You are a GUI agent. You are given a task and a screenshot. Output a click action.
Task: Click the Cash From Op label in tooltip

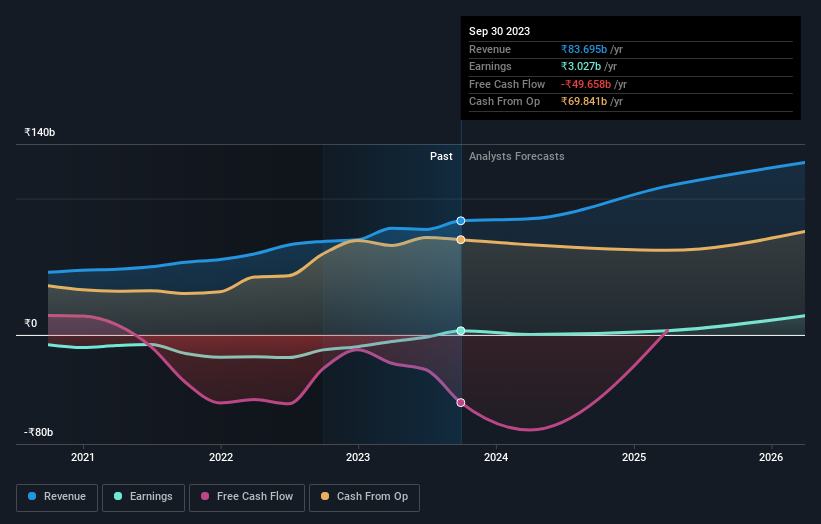tap(504, 102)
